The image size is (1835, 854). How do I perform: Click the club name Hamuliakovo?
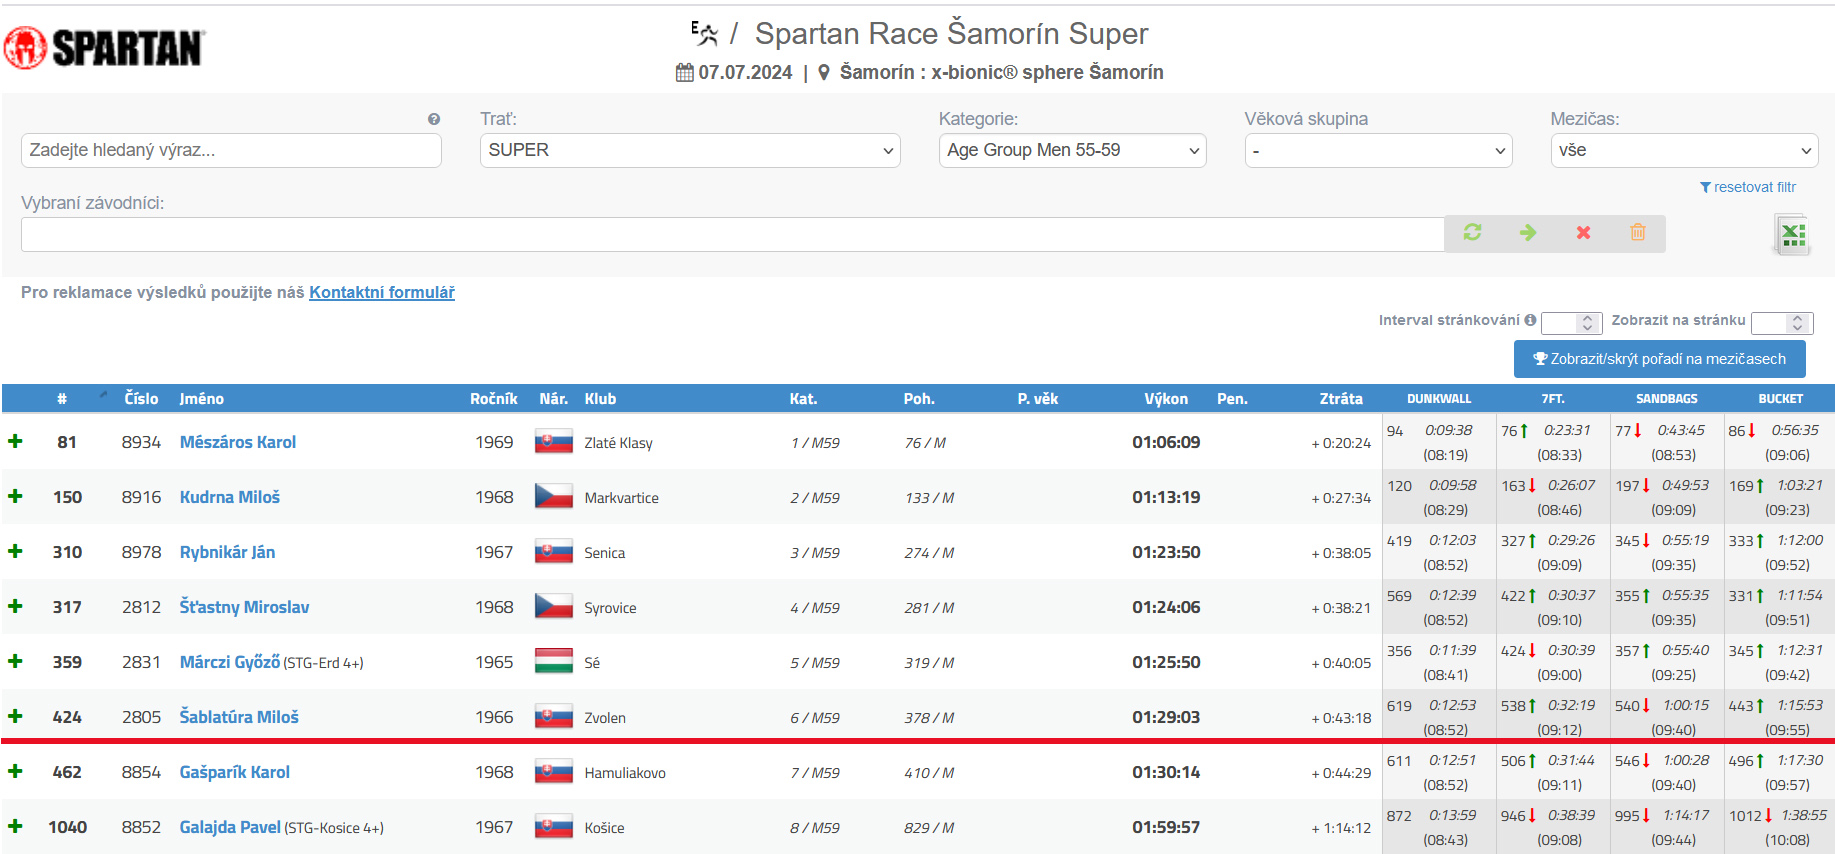click(x=625, y=773)
